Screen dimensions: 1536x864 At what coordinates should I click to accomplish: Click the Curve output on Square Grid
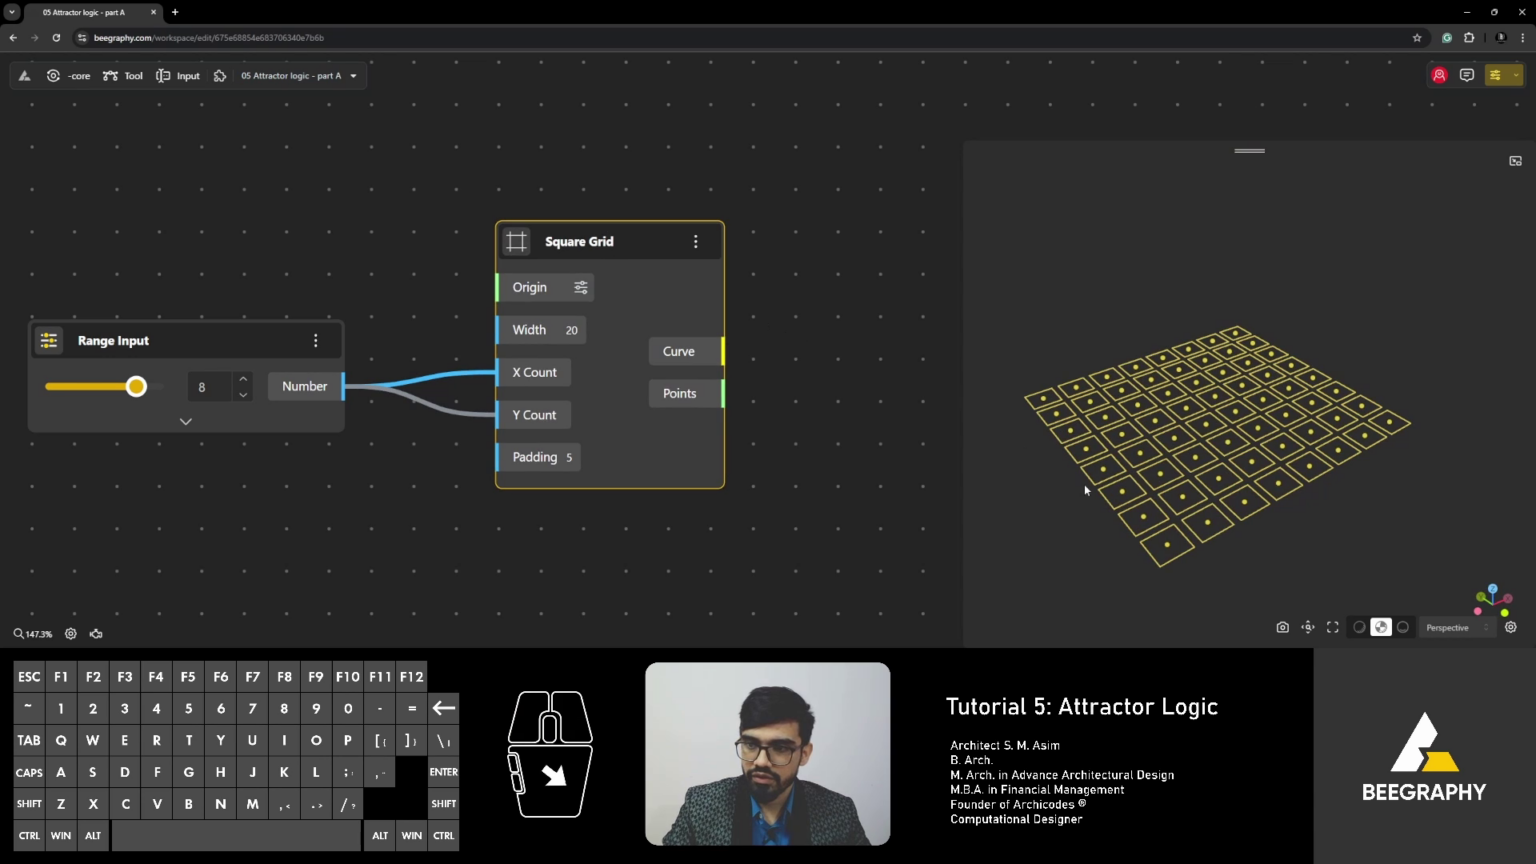pos(679,351)
